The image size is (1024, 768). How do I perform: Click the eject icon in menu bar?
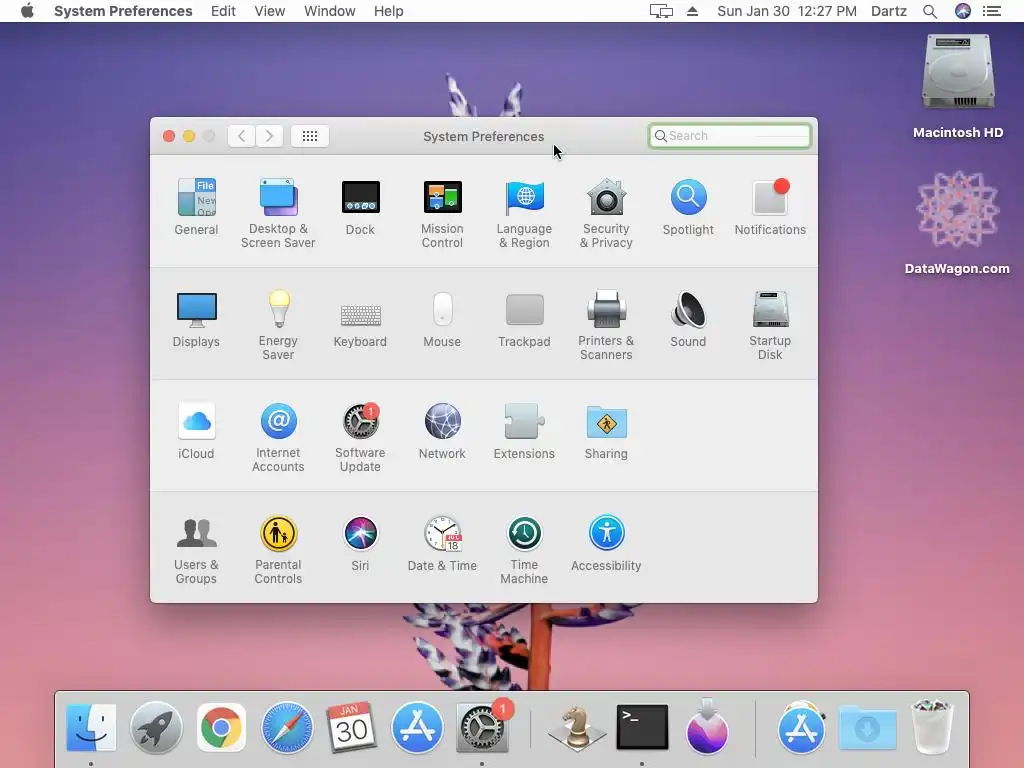692,11
